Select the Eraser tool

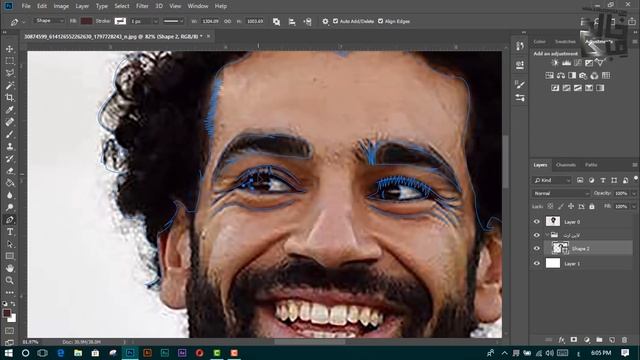[x=9, y=171]
